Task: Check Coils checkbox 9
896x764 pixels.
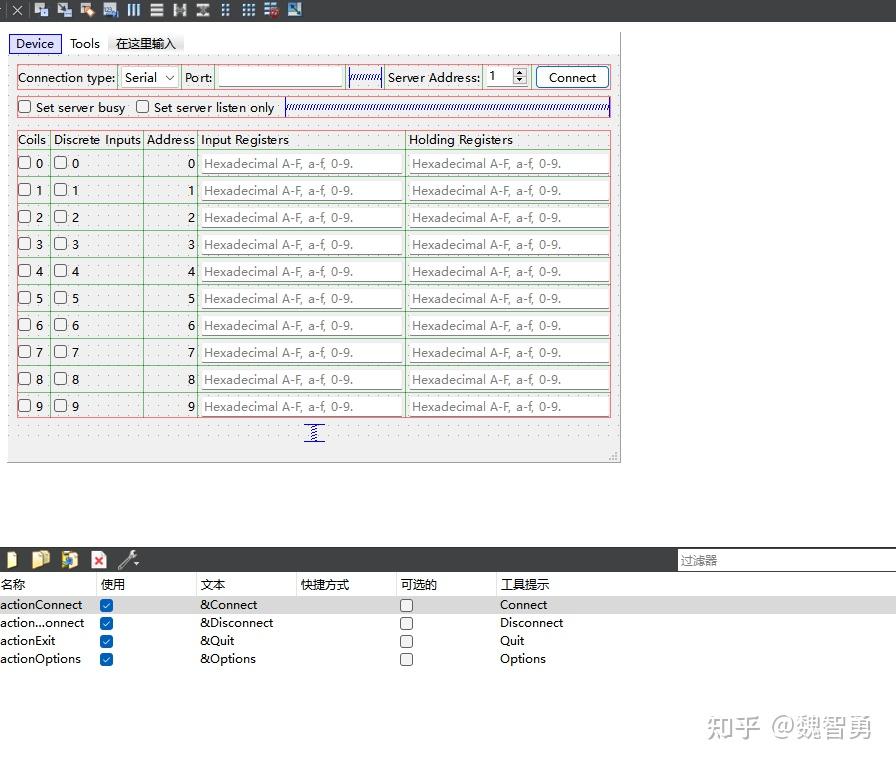Action: (25, 406)
